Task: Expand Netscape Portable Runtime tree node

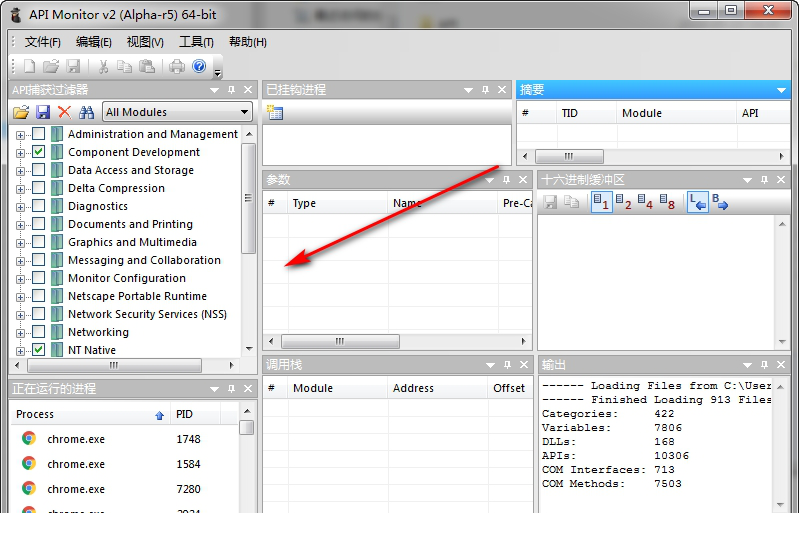Action: coord(20,297)
